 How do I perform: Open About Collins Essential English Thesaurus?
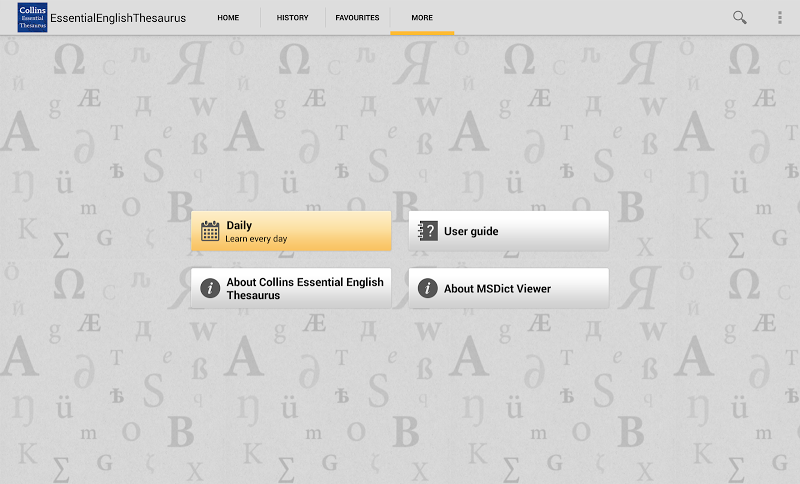click(291, 288)
